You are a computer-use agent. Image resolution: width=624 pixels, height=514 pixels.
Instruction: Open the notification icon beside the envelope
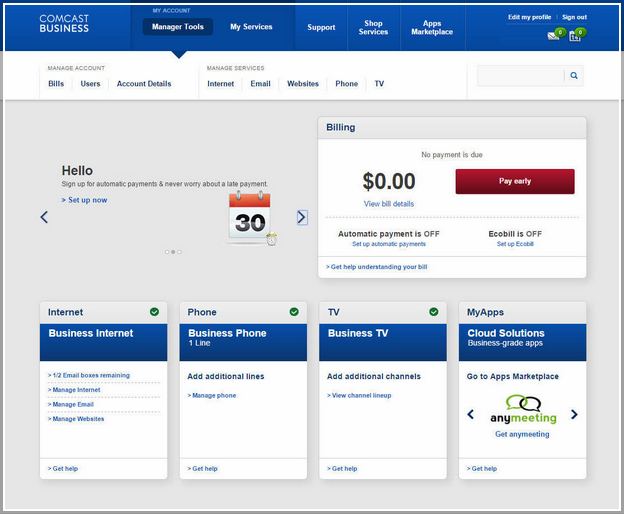[x=575, y=36]
